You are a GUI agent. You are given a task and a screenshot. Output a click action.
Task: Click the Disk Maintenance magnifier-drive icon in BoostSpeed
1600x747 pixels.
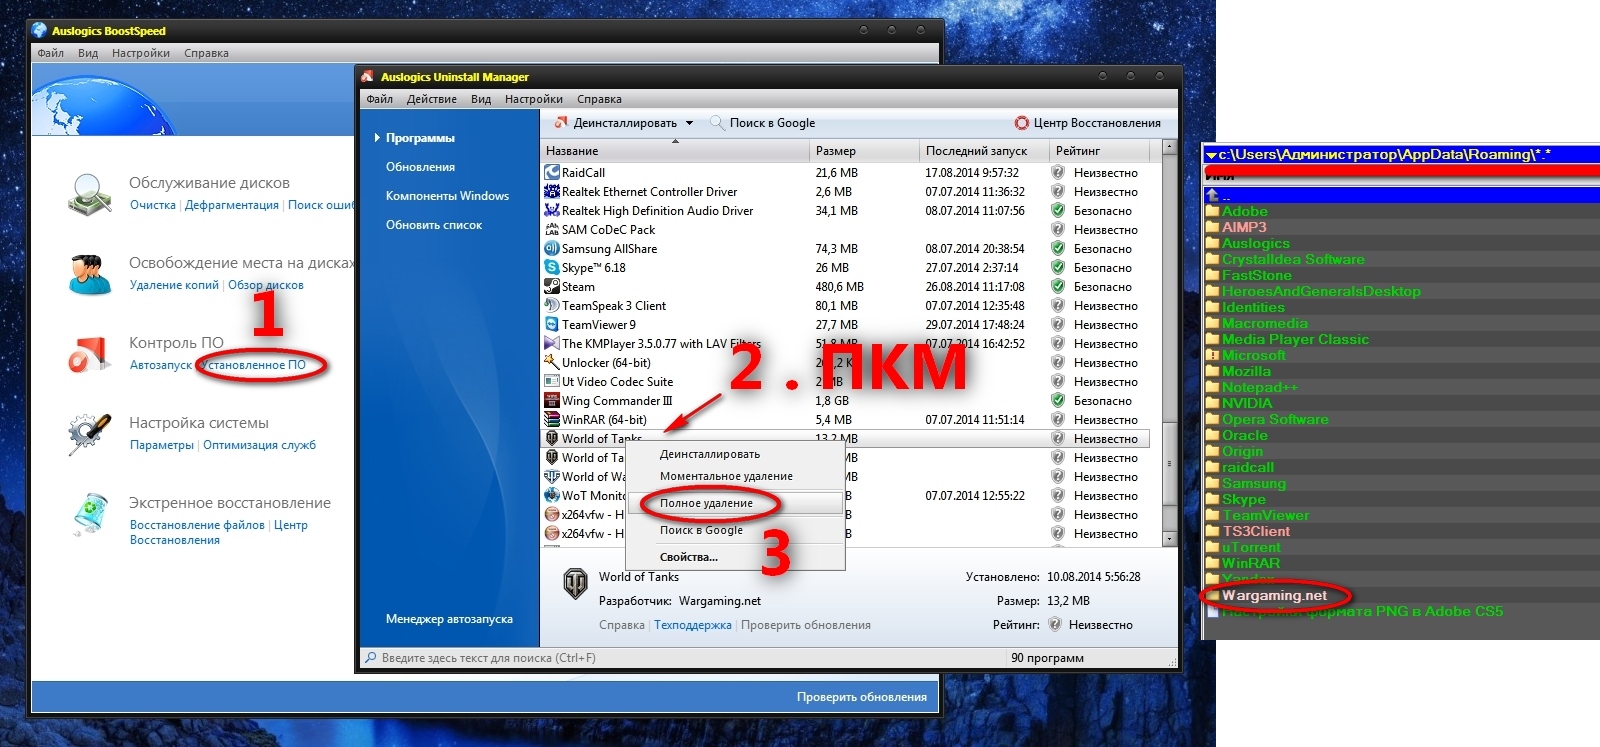click(x=89, y=193)
